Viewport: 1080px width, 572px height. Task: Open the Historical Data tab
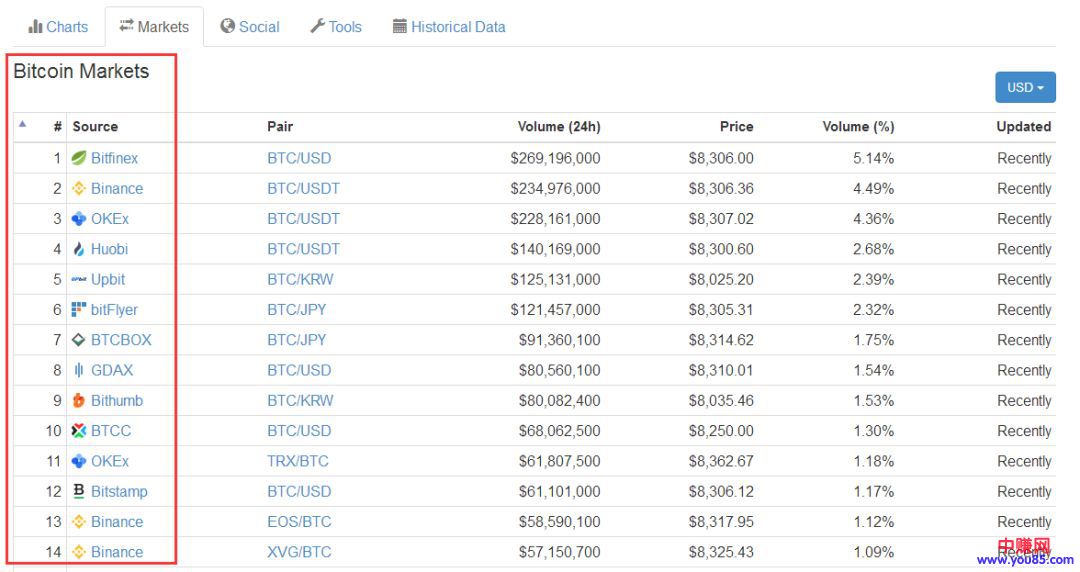[x=449, y=27]
